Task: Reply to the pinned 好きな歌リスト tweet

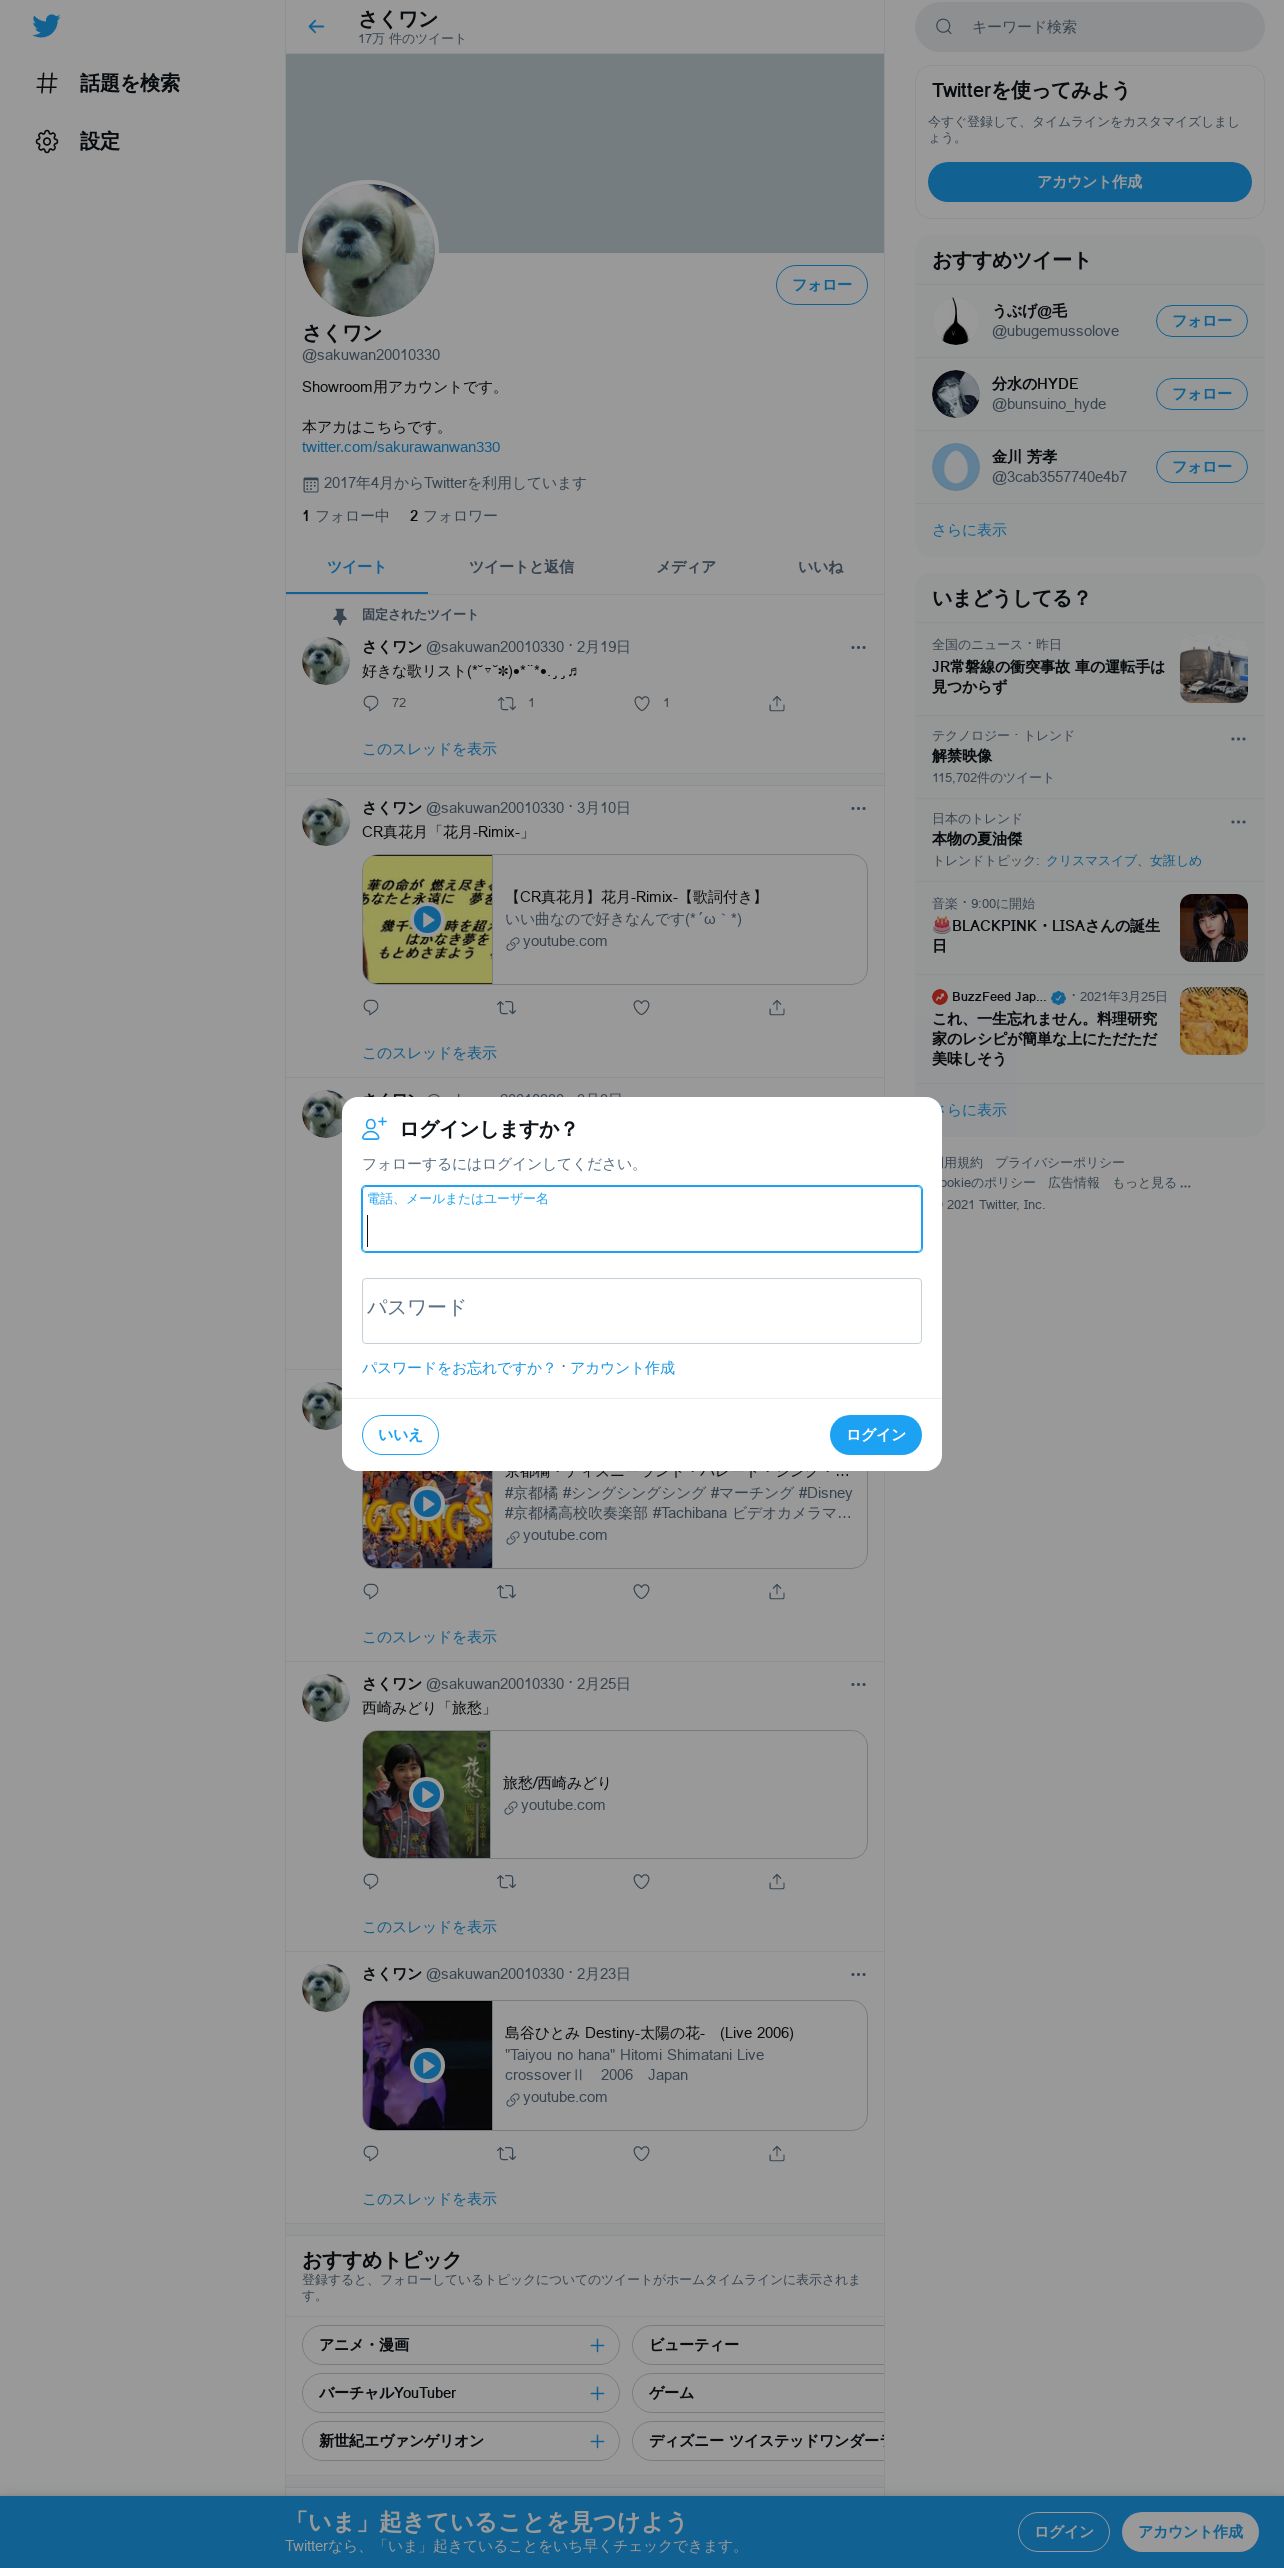Action: (371, 703)
